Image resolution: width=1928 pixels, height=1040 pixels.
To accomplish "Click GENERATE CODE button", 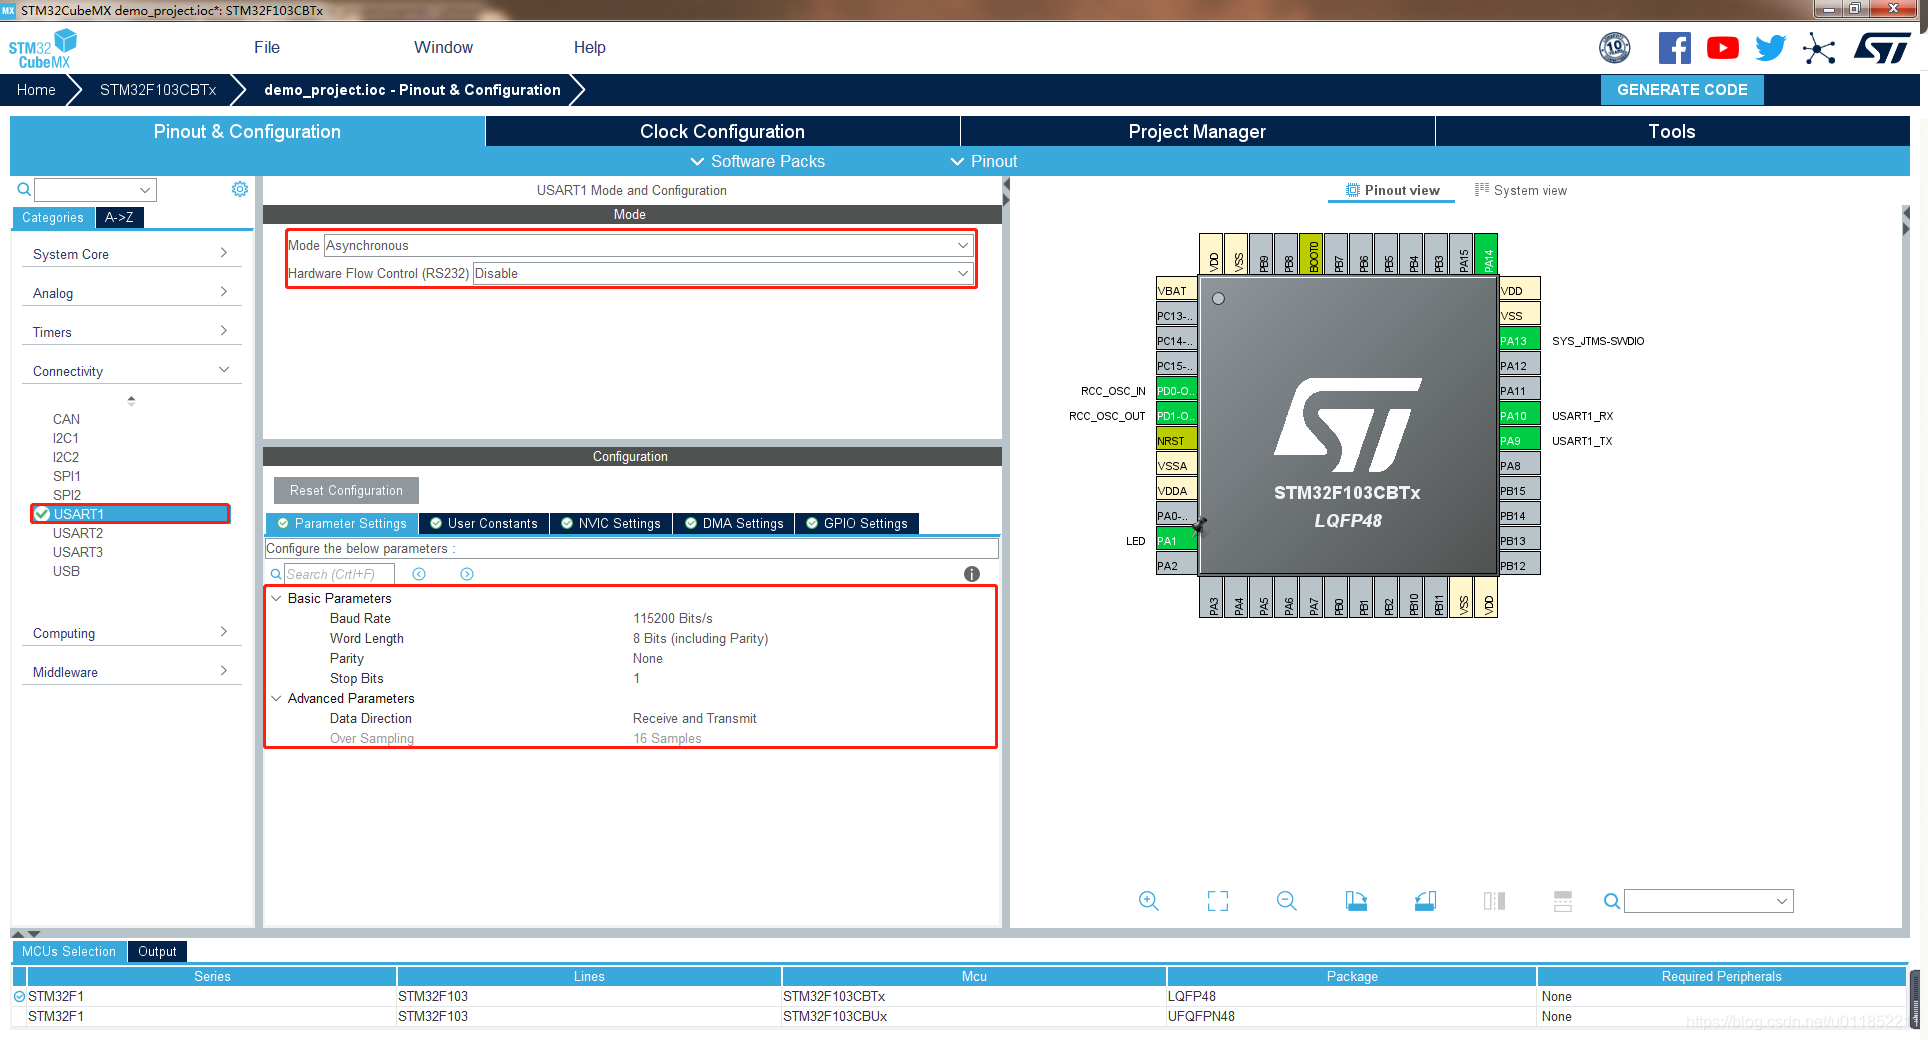I will (x=1682, y=89).
